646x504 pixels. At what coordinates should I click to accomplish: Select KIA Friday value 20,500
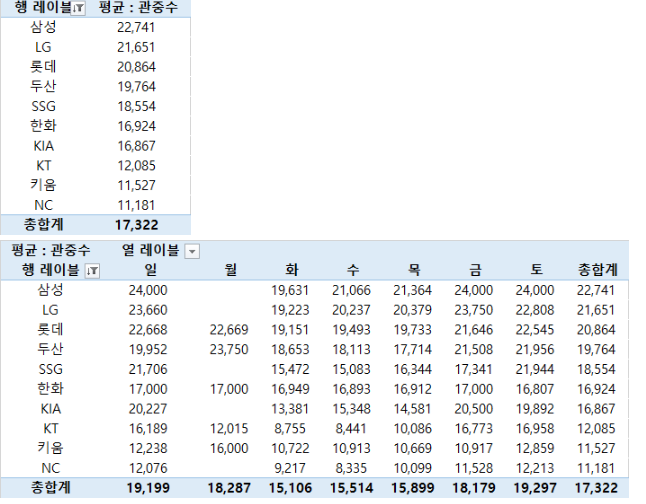[x=474, y=409]
